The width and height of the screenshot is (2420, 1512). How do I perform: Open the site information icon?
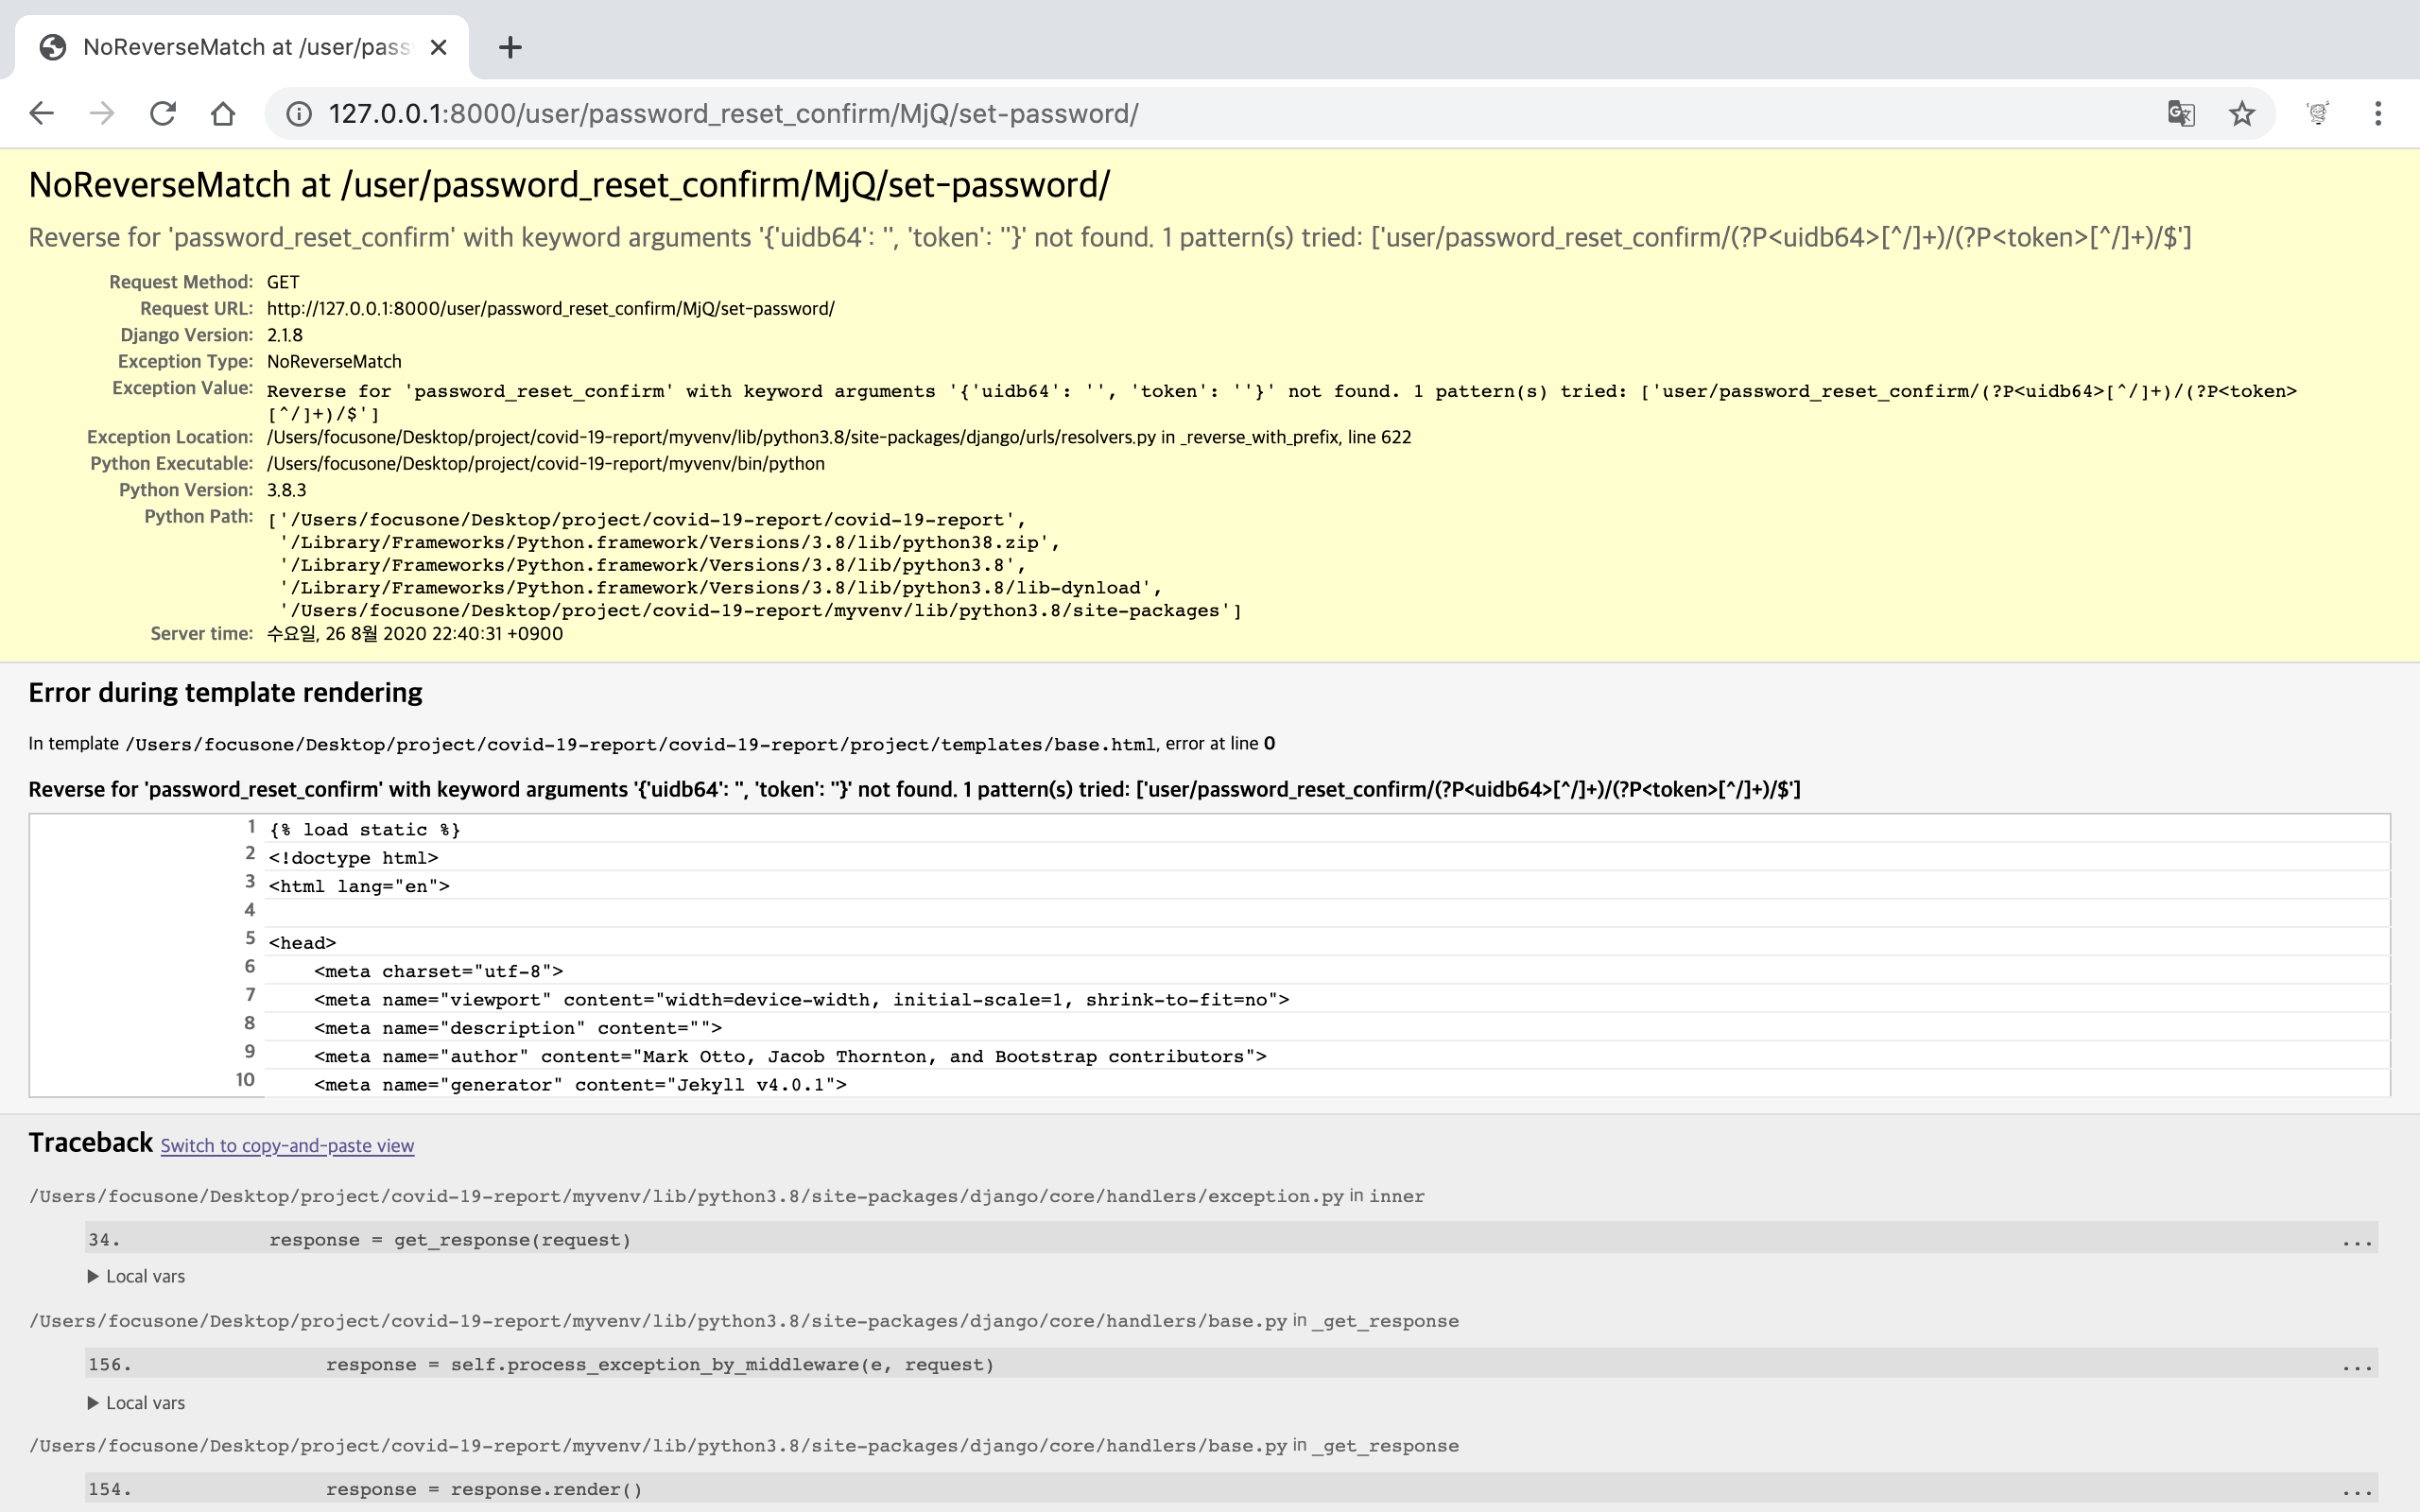[x=298, y=114]
